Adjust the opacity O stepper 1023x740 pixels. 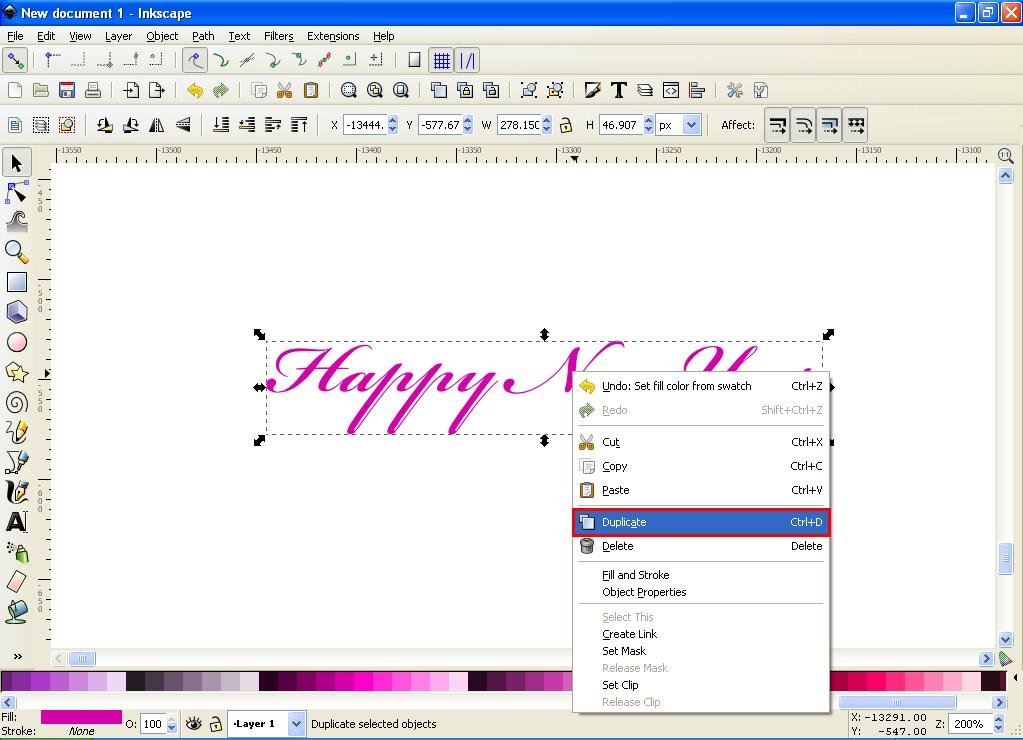(x=172, y=724)
